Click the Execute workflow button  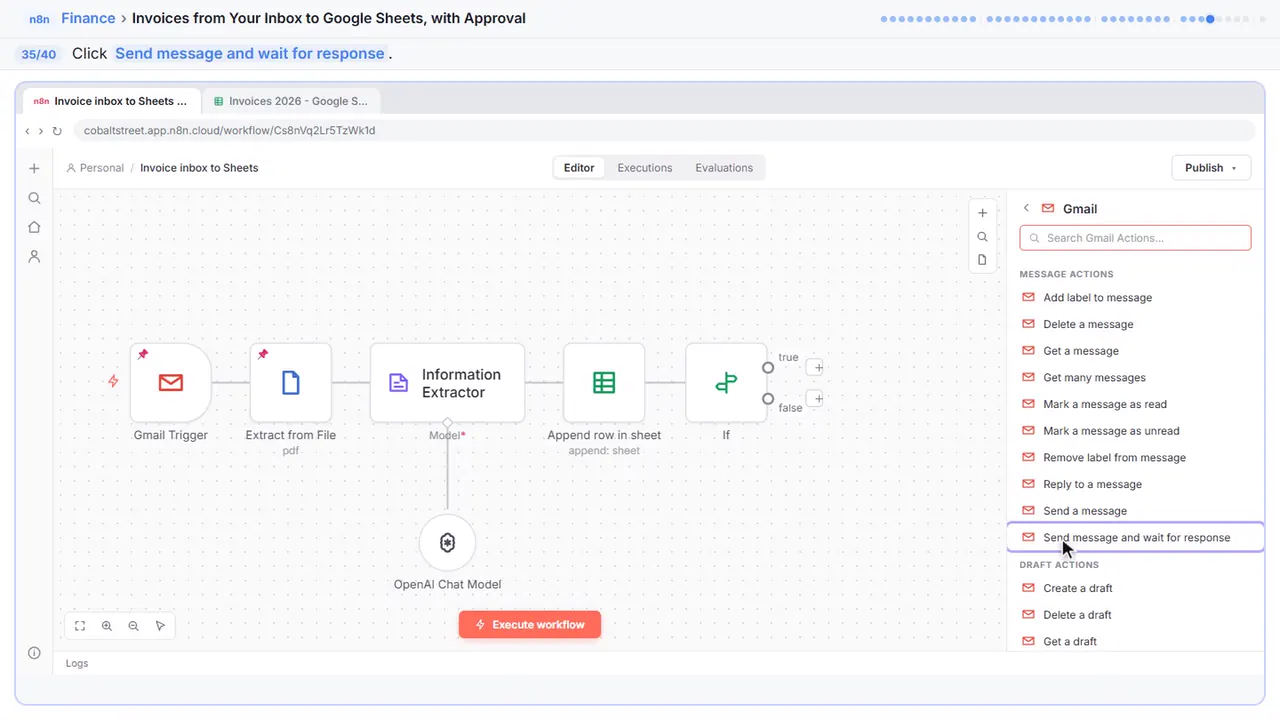(x=530, y=625)
